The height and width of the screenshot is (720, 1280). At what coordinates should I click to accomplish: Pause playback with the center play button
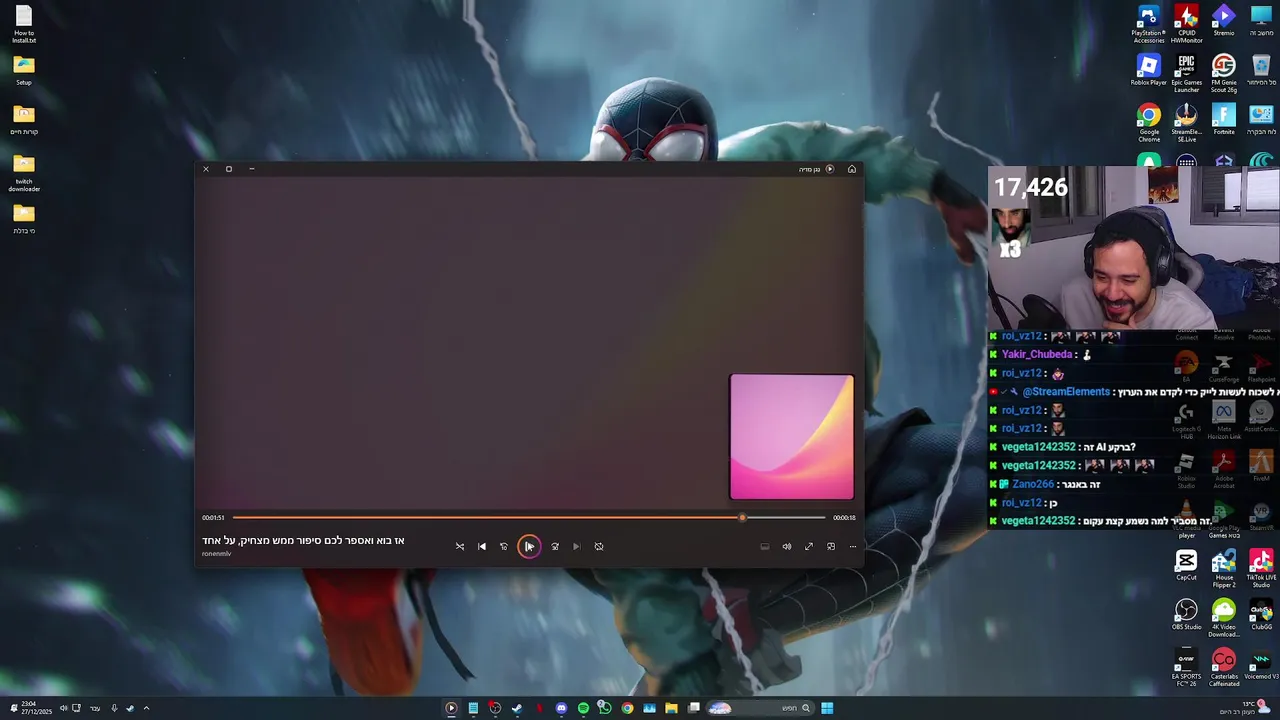coord(529,546)
